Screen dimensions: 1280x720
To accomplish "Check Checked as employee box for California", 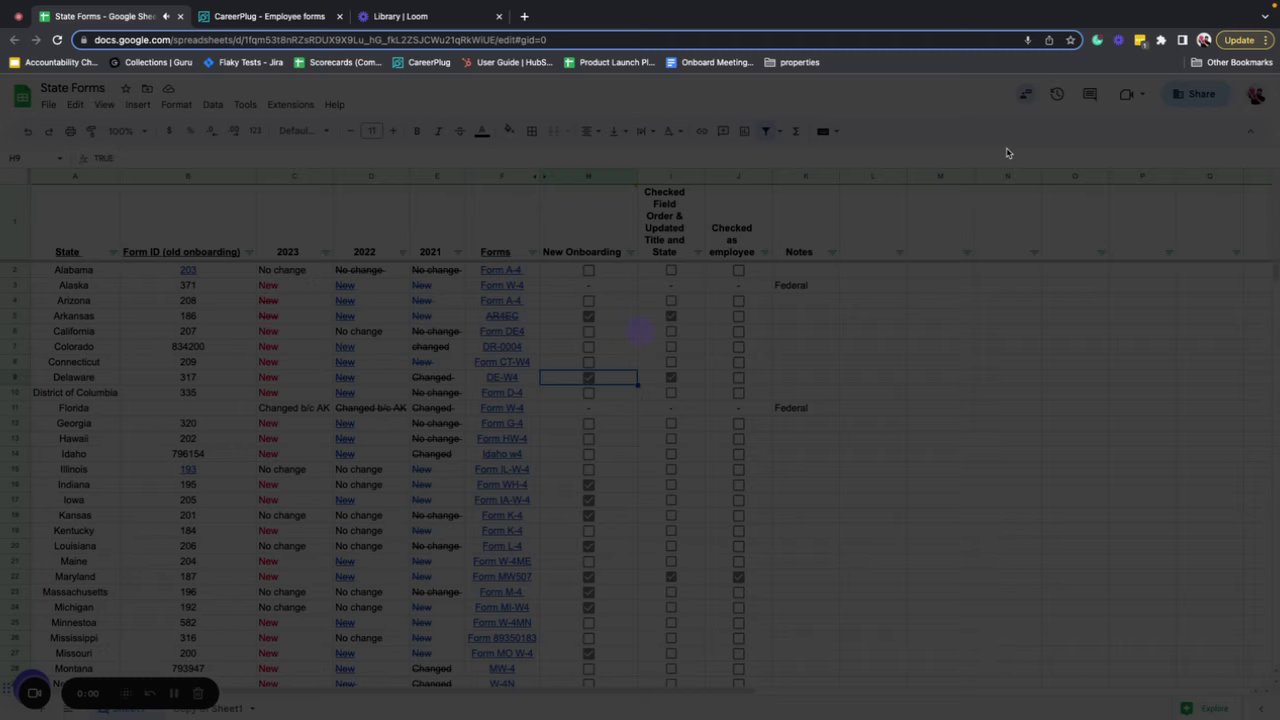I will [x=739, y=331].
